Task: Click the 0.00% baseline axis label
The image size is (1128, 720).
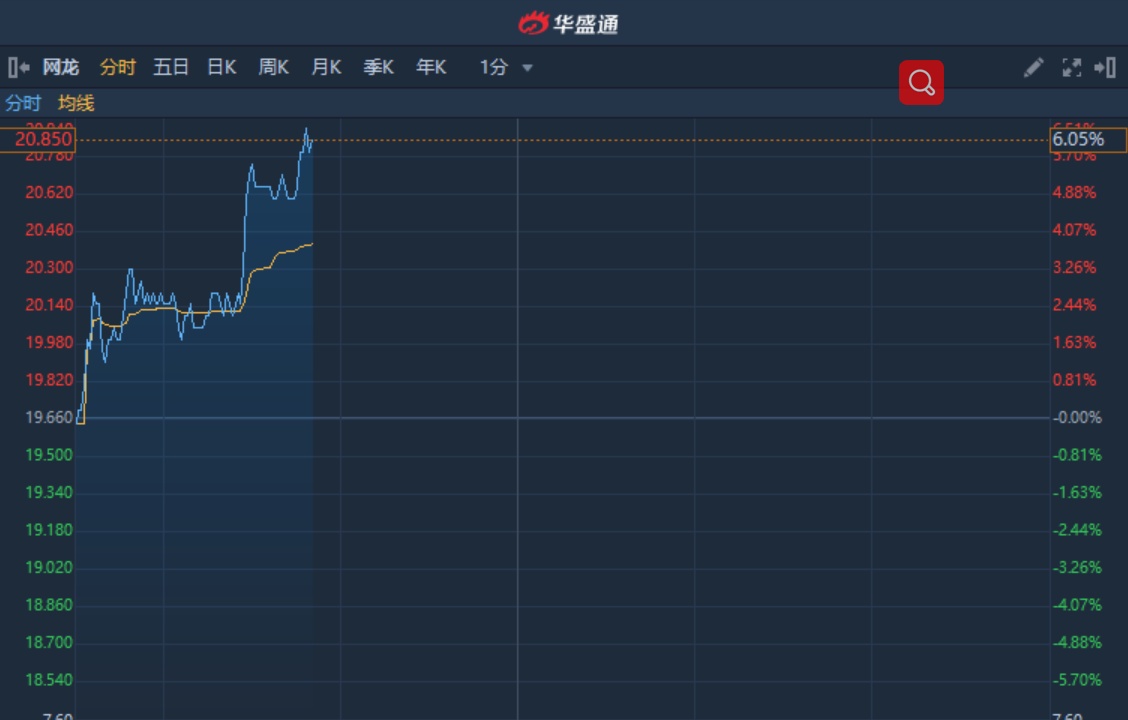Action: (1080, 417)
